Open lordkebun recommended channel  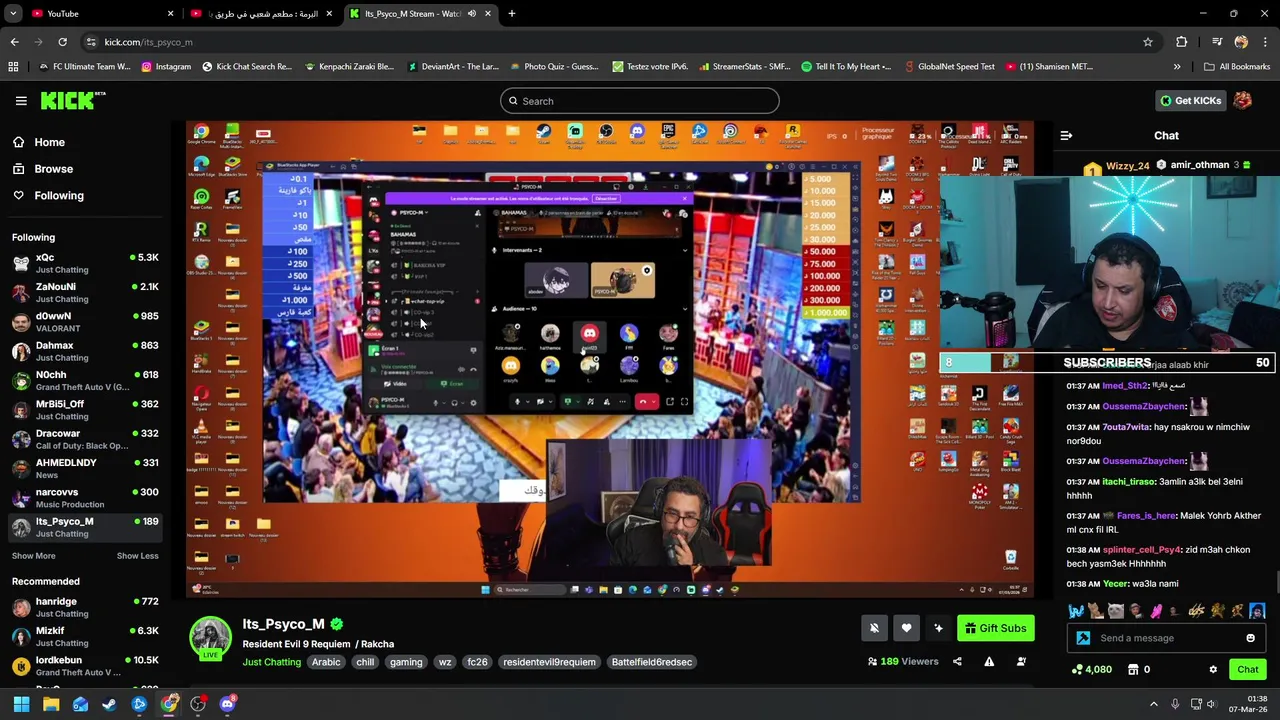85,666
